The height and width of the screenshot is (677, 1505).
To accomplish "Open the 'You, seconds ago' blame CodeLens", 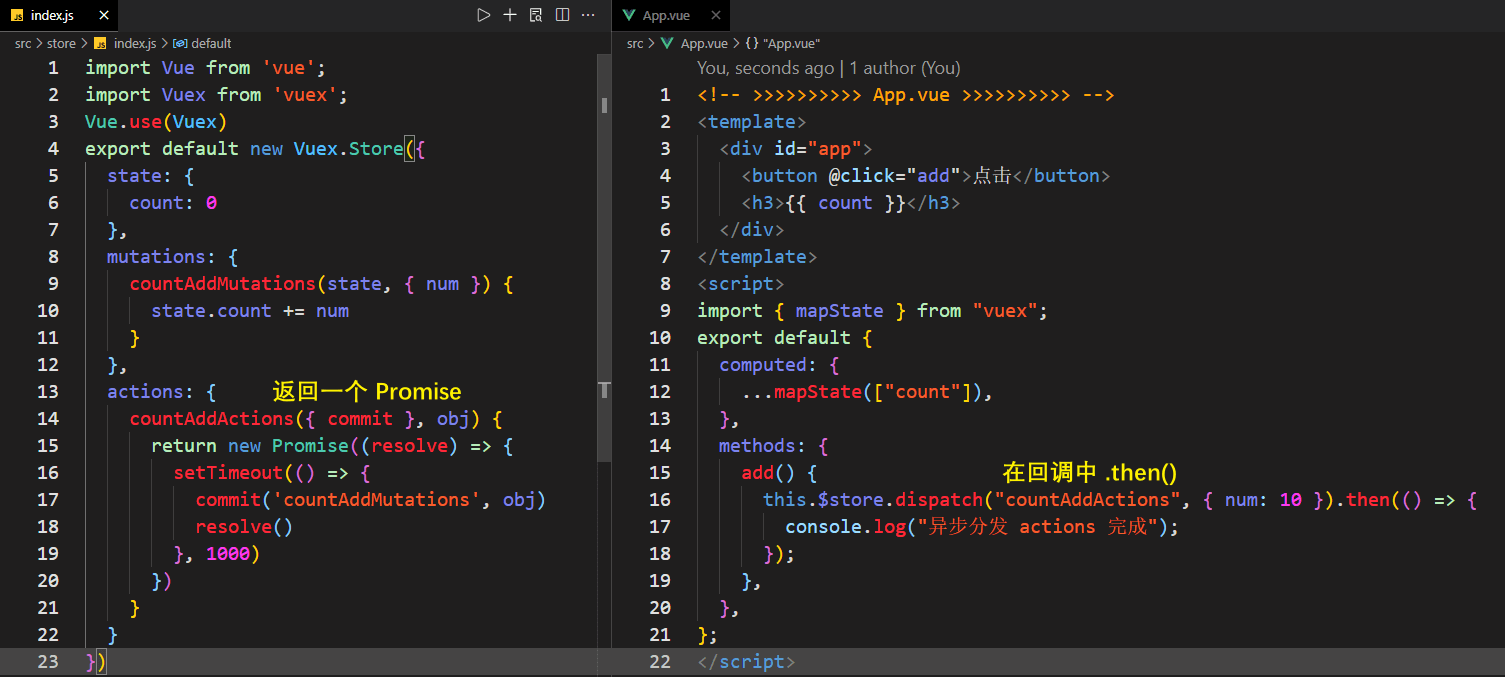I will (765, 68).
